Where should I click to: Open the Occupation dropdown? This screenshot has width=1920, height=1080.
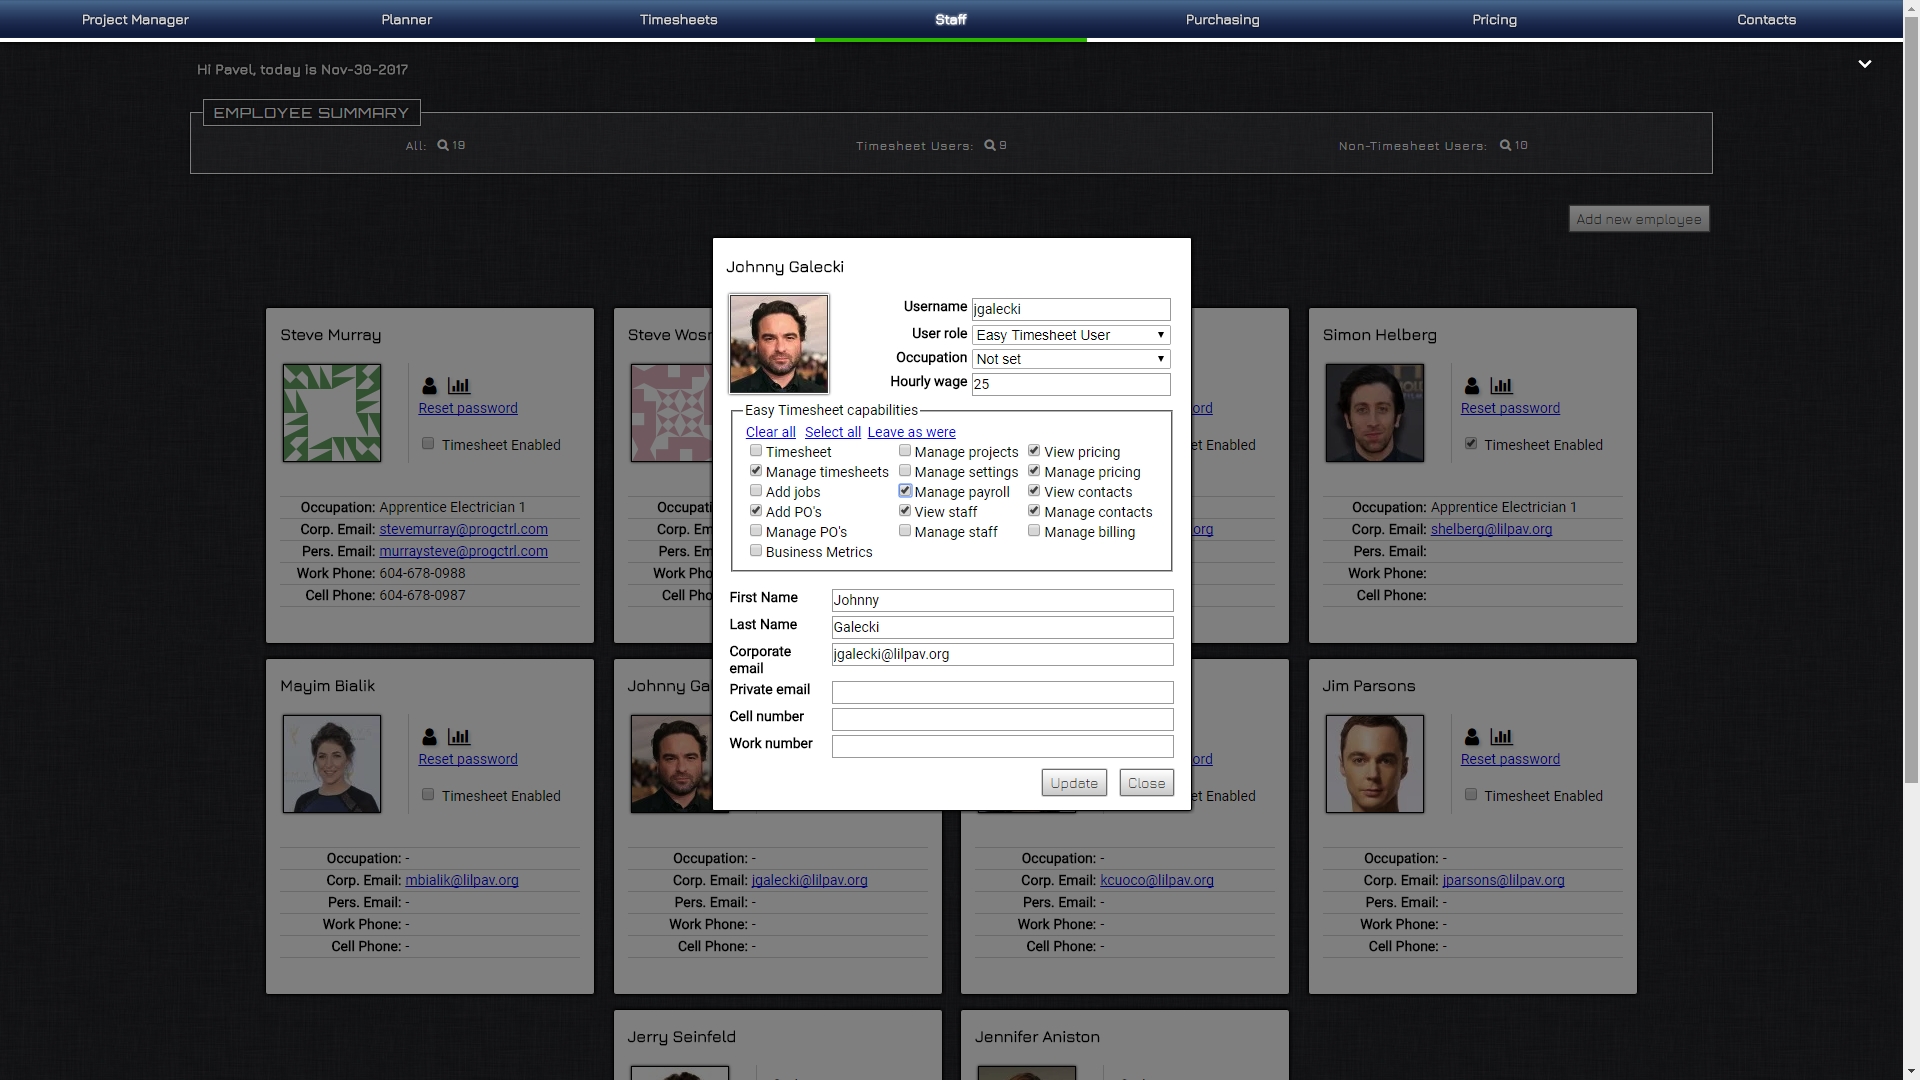[1071, 359]
